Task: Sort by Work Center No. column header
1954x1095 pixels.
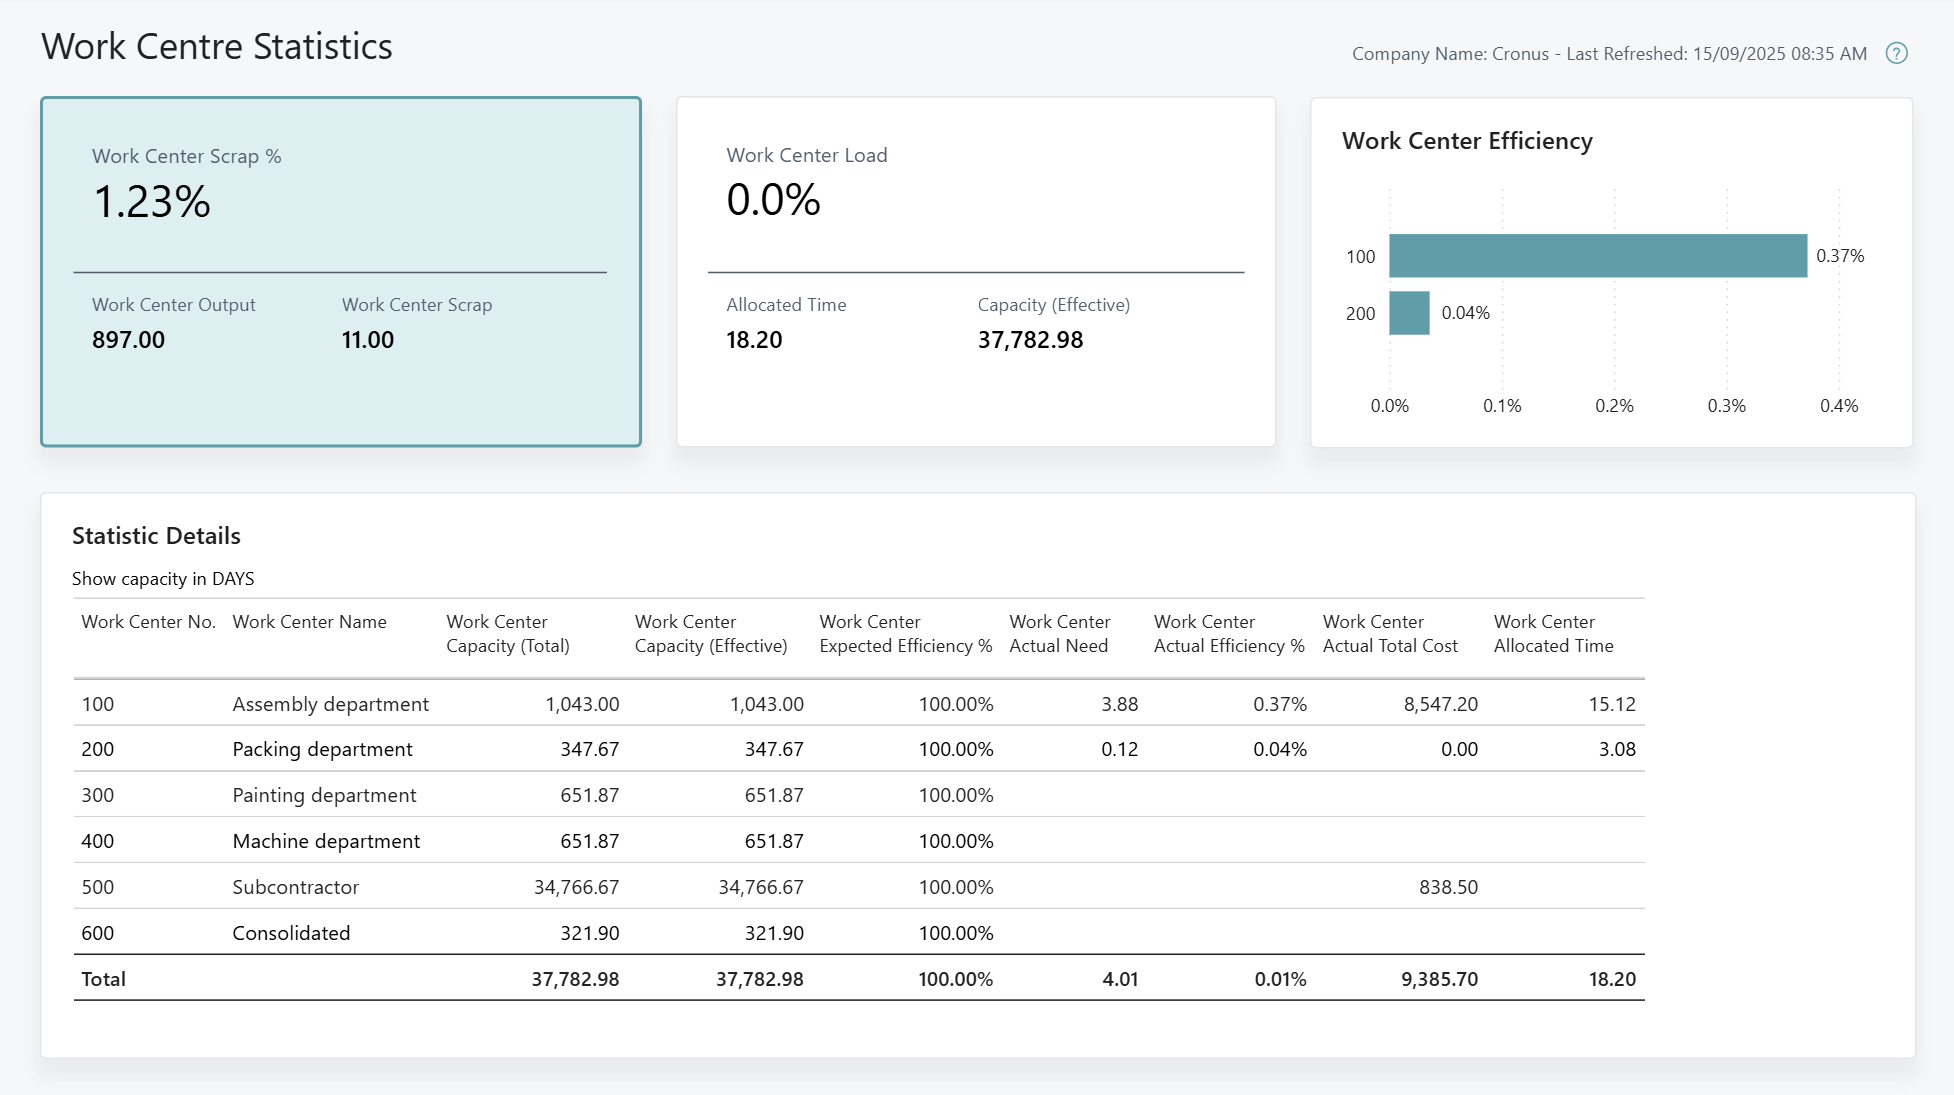Action: pos(148,622)
